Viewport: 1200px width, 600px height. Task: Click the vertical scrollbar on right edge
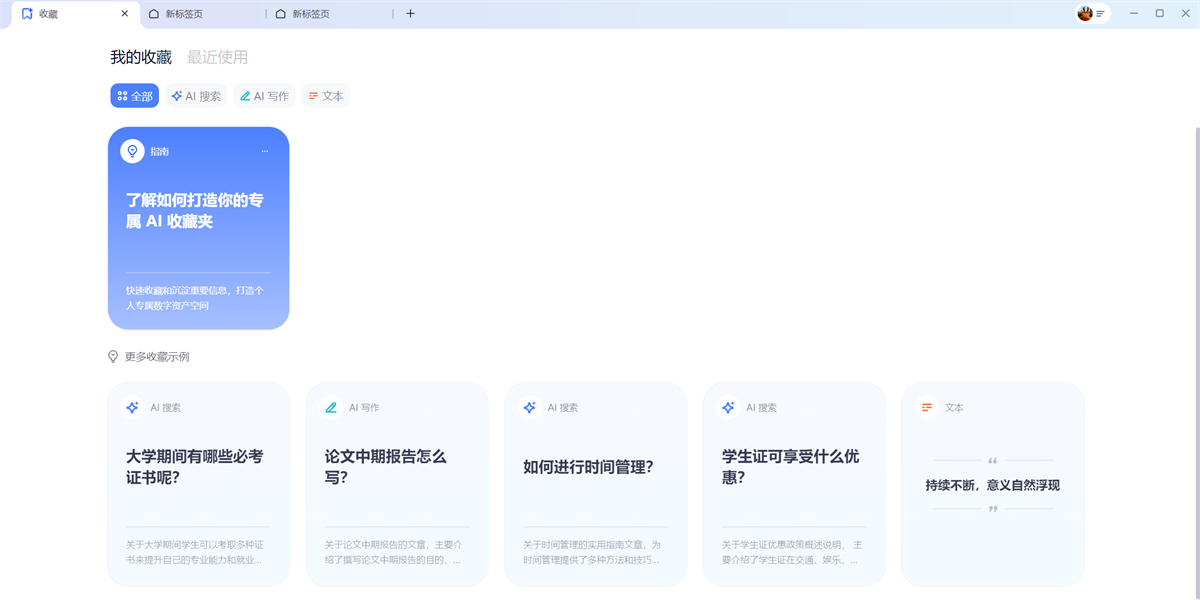[x=1196, y=300]
